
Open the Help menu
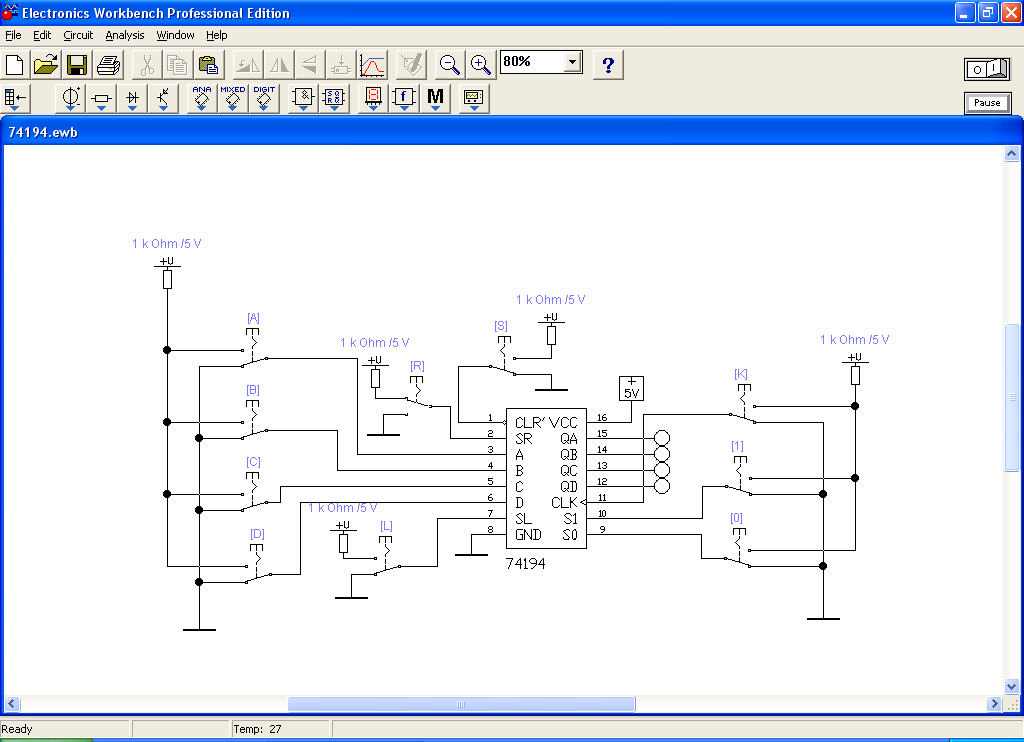click(x=216, y=35)
